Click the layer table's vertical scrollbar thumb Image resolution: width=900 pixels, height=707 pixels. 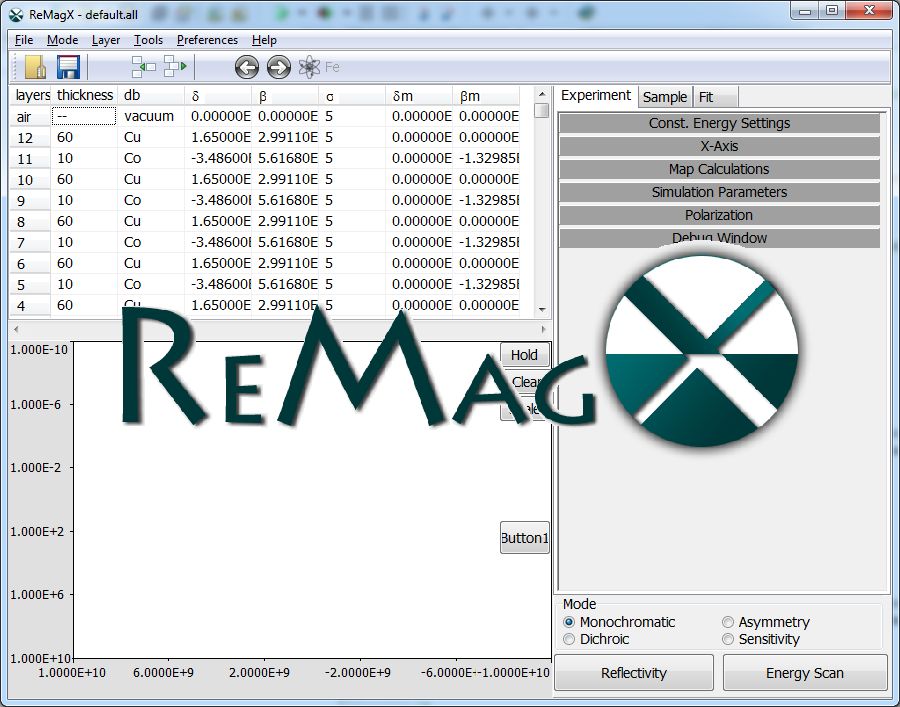542,110
